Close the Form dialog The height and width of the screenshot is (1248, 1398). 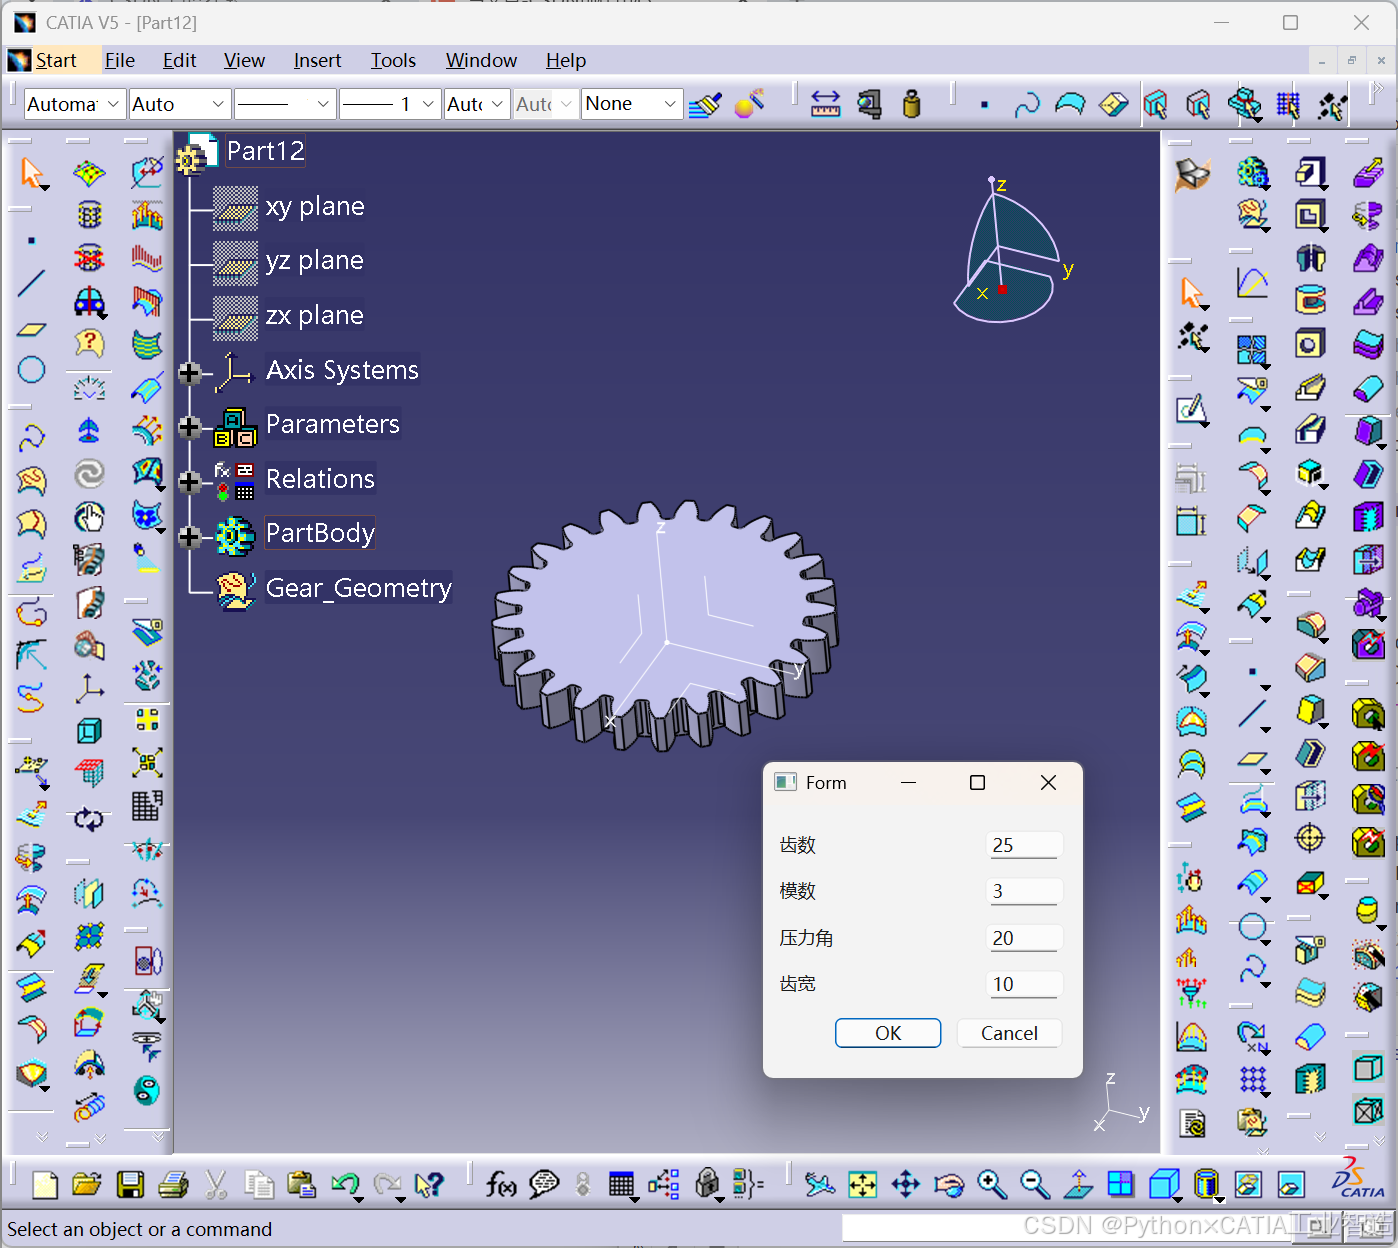point(1048,782)
